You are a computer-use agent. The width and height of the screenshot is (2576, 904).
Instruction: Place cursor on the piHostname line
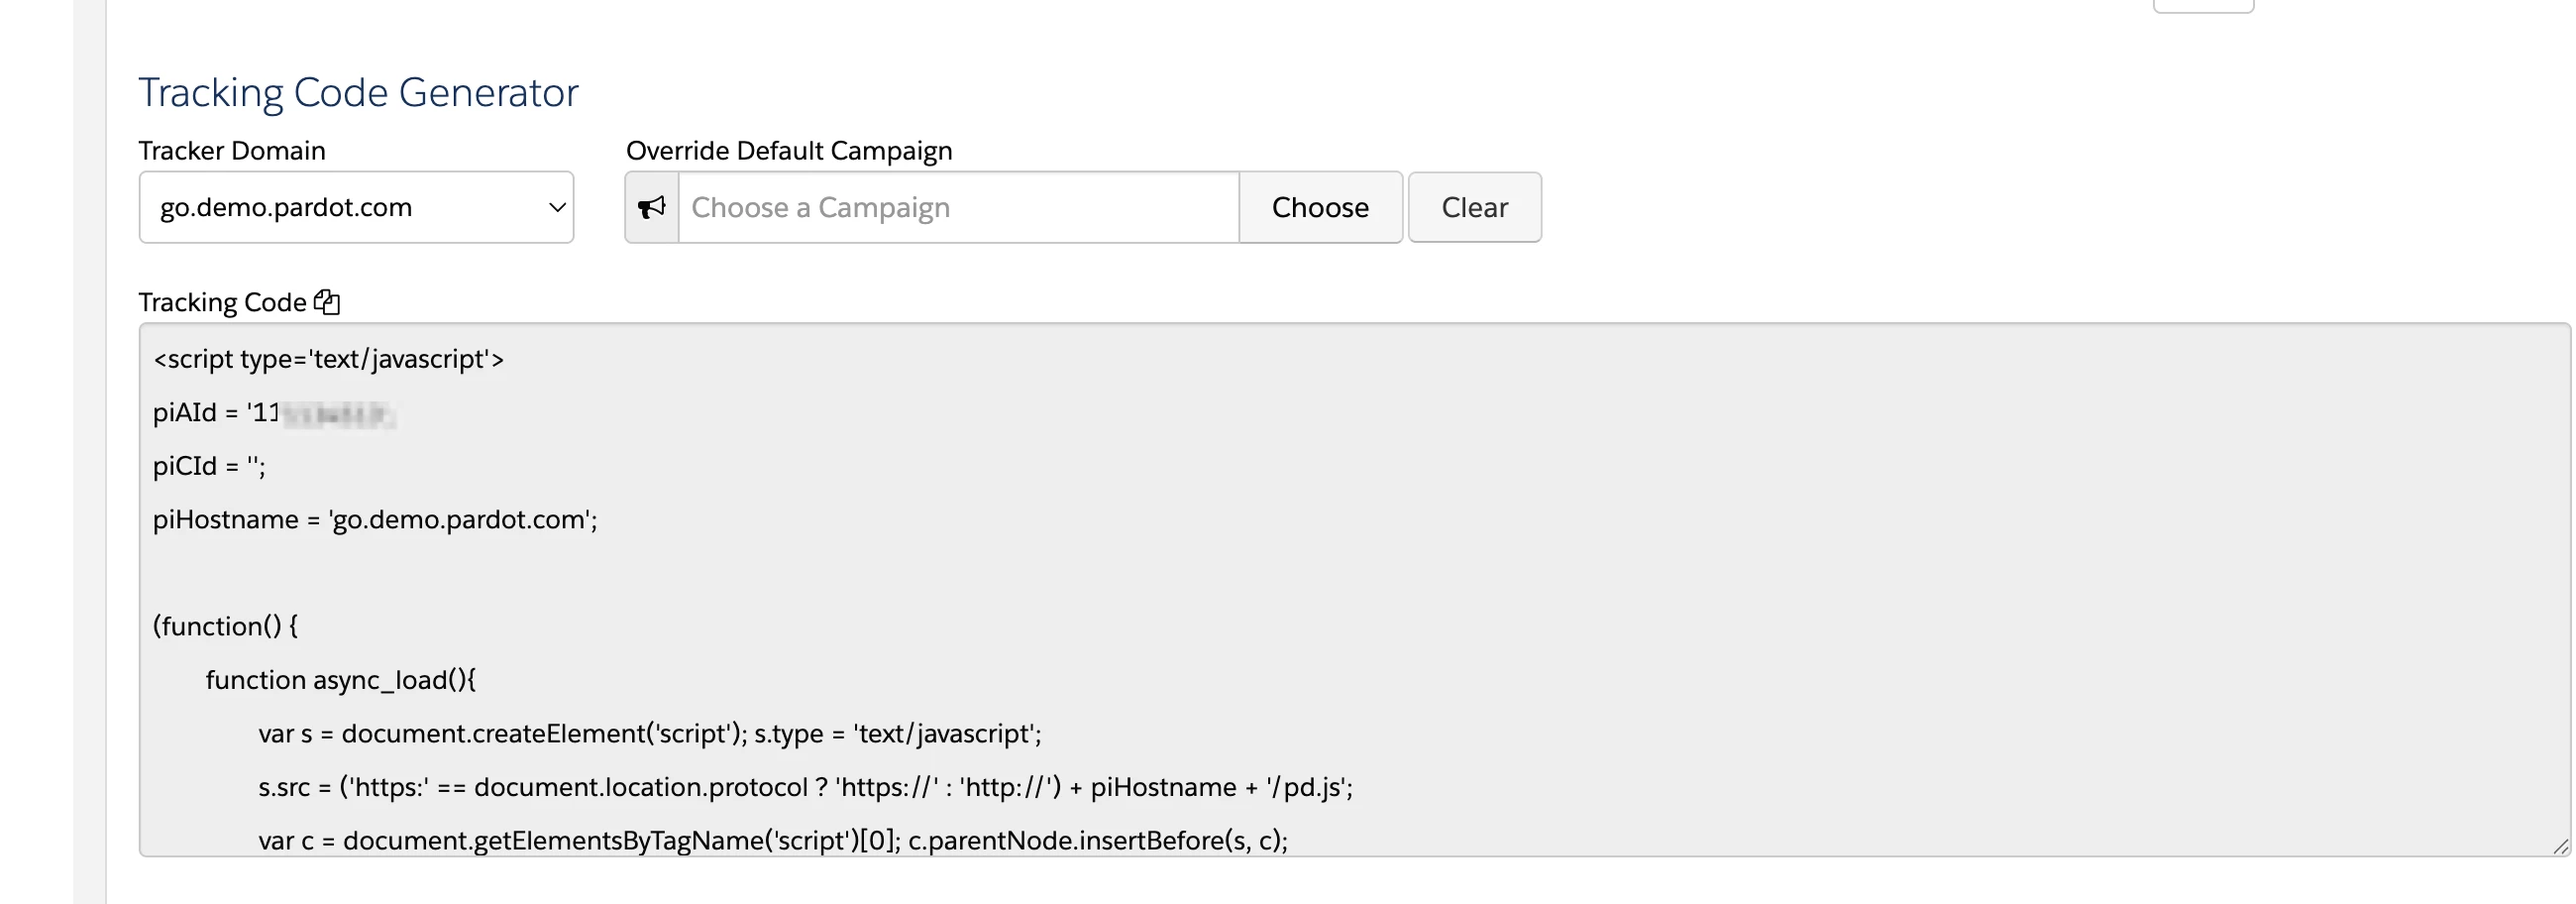[x=375, y=520]
